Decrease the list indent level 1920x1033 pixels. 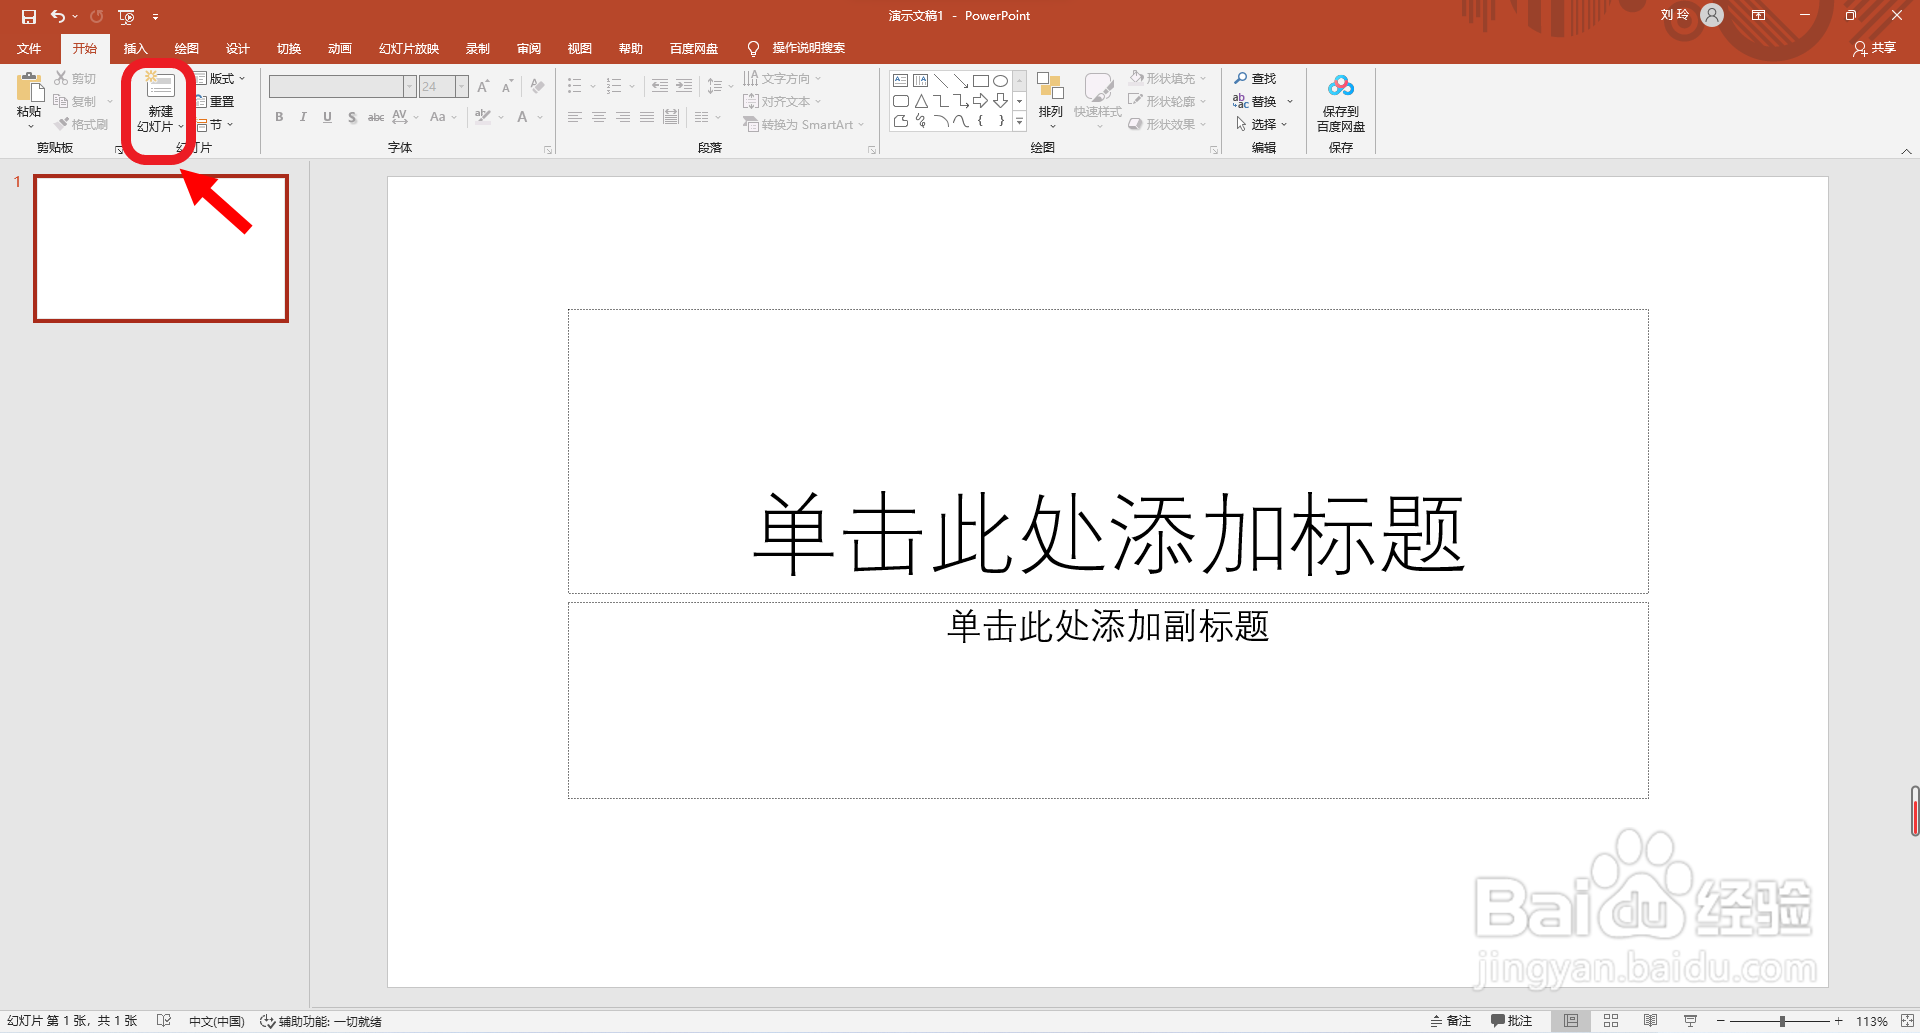[660, 86]
